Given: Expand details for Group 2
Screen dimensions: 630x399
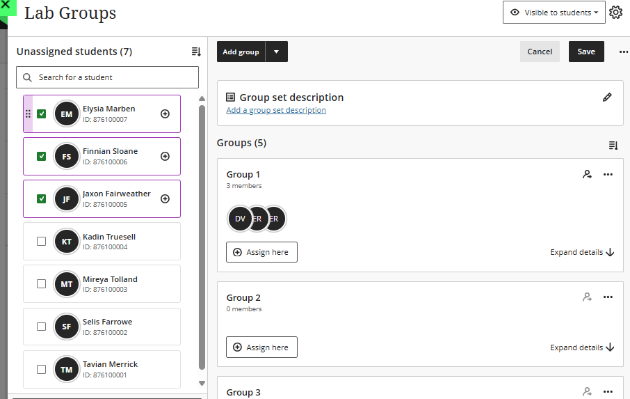Looking at the screenshot, I should tap(582, 347).
